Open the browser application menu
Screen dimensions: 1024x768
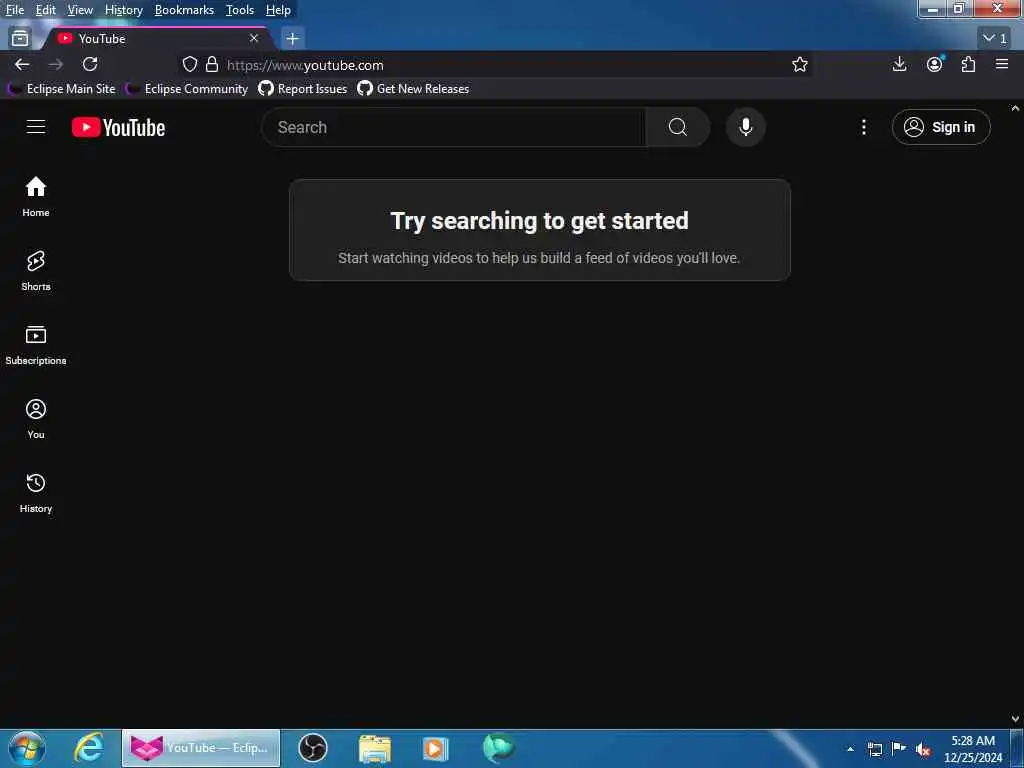pyautogui.click(x=1002, y=64)
